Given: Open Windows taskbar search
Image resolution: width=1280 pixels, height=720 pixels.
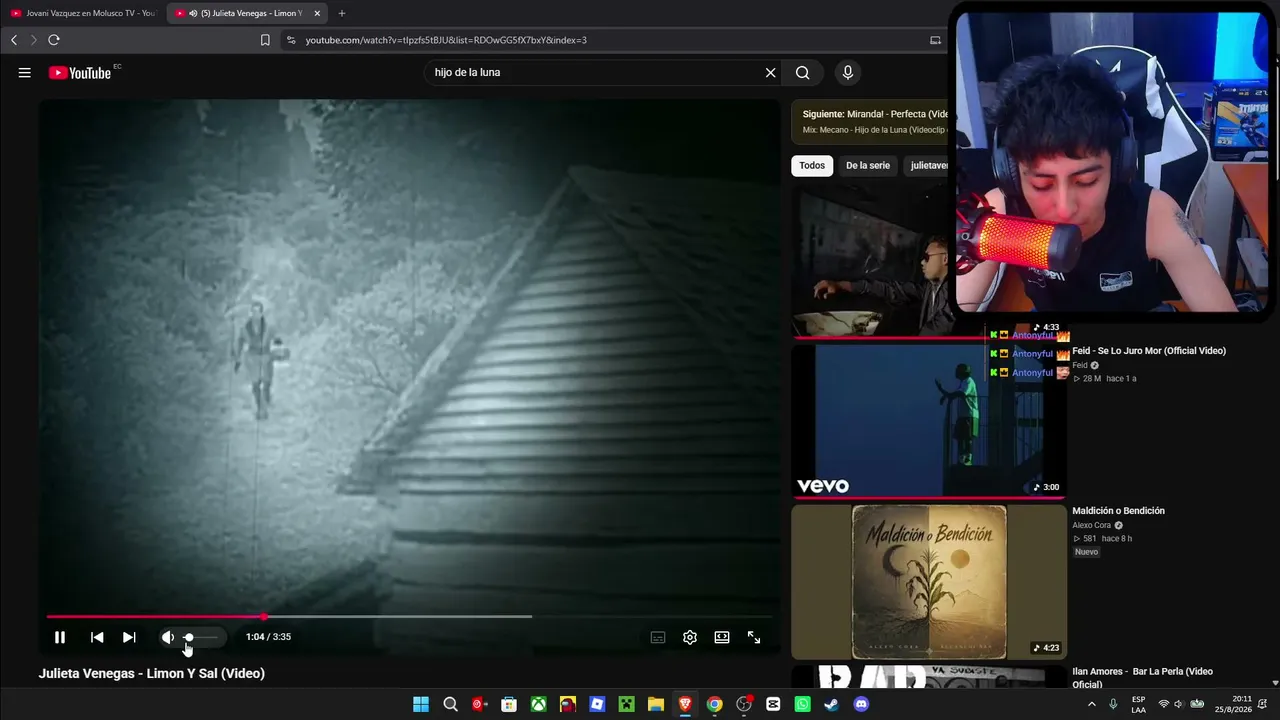Looking at the screenshot, I should click(x=450, y=704).
